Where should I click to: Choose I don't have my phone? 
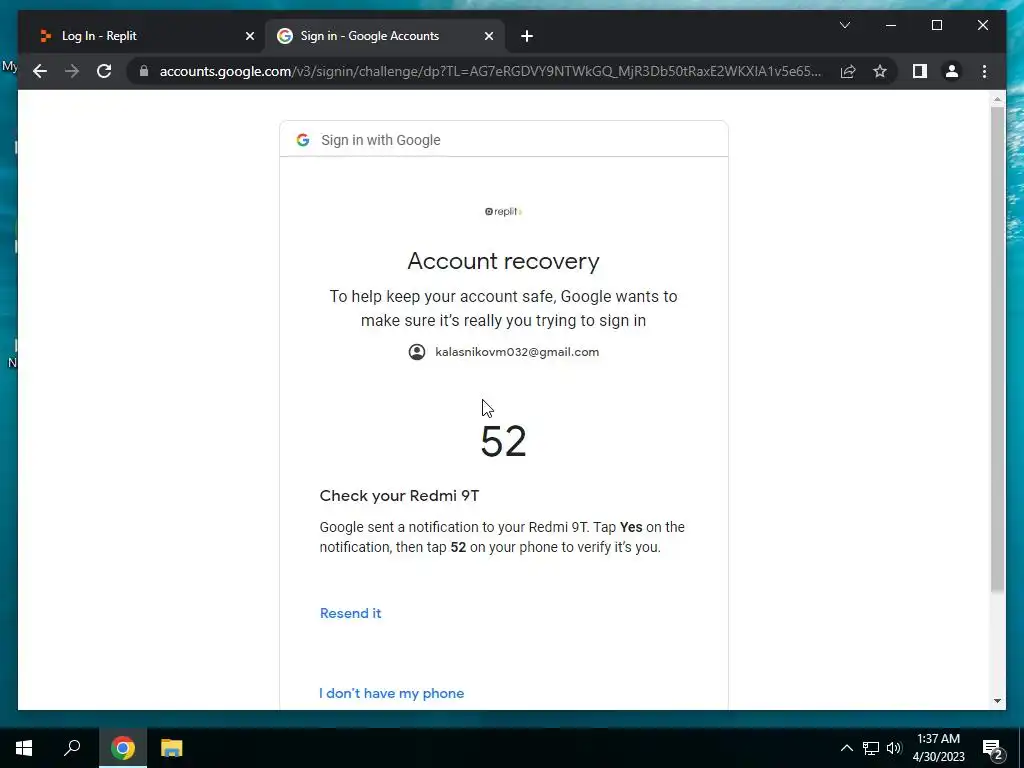[391, 693]
